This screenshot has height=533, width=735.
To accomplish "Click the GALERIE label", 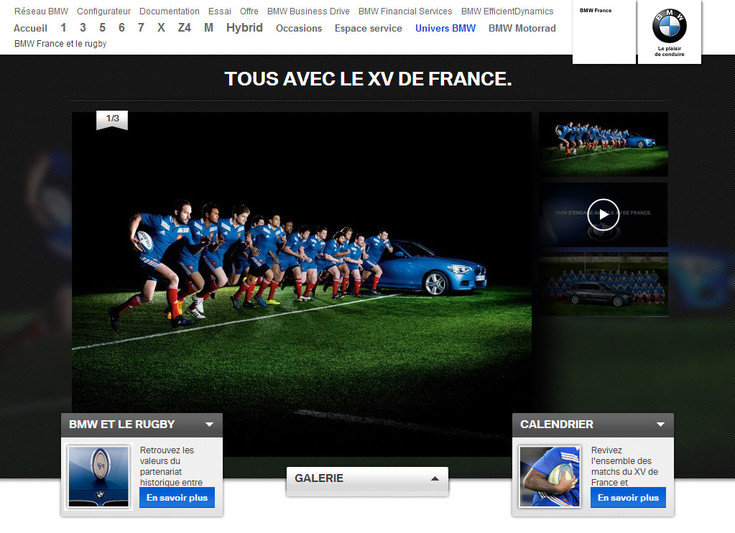I will [x=319, y=478].
